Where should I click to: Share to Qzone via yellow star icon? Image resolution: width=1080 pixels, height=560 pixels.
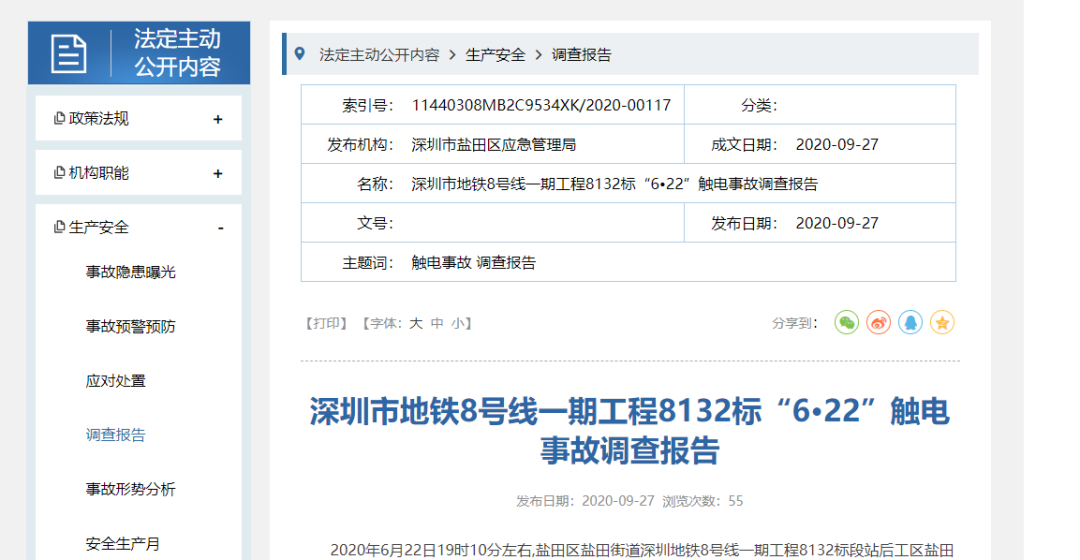coord(942,322)
